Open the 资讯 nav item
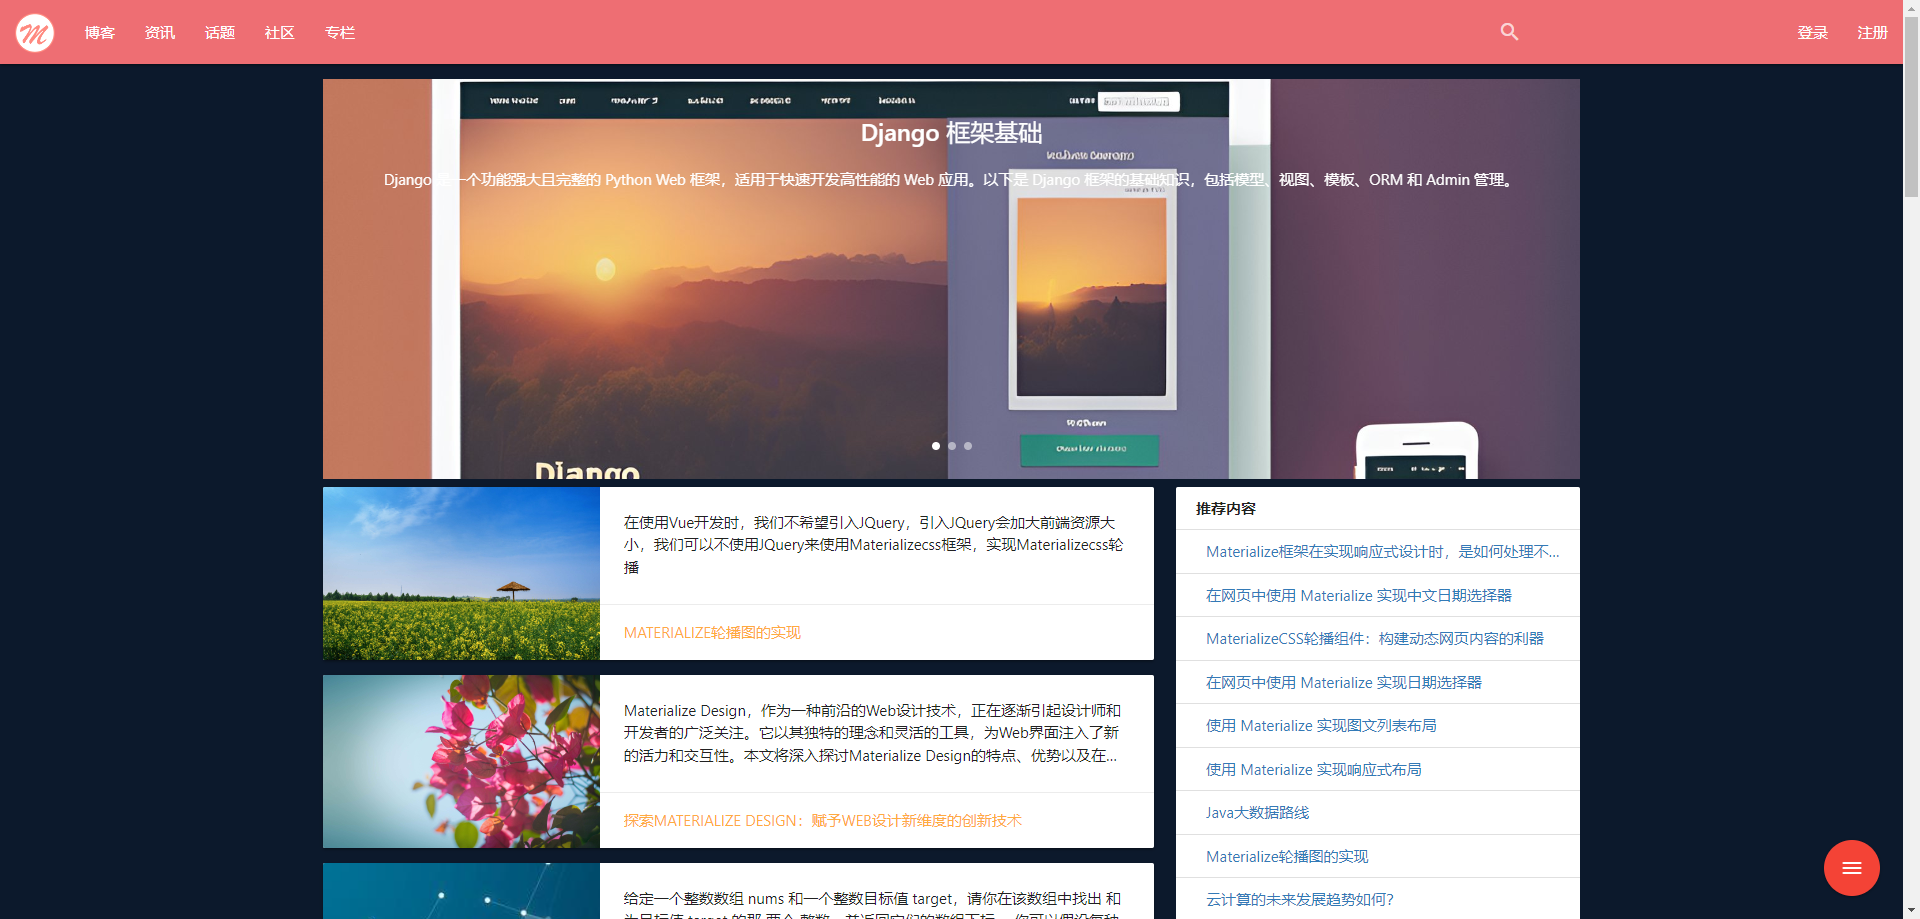Screen dimensions: 1920x919 click(160, 33)
